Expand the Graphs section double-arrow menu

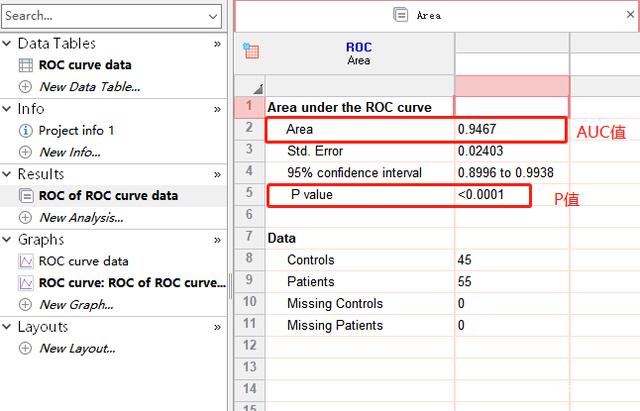[x=217, y=240]
